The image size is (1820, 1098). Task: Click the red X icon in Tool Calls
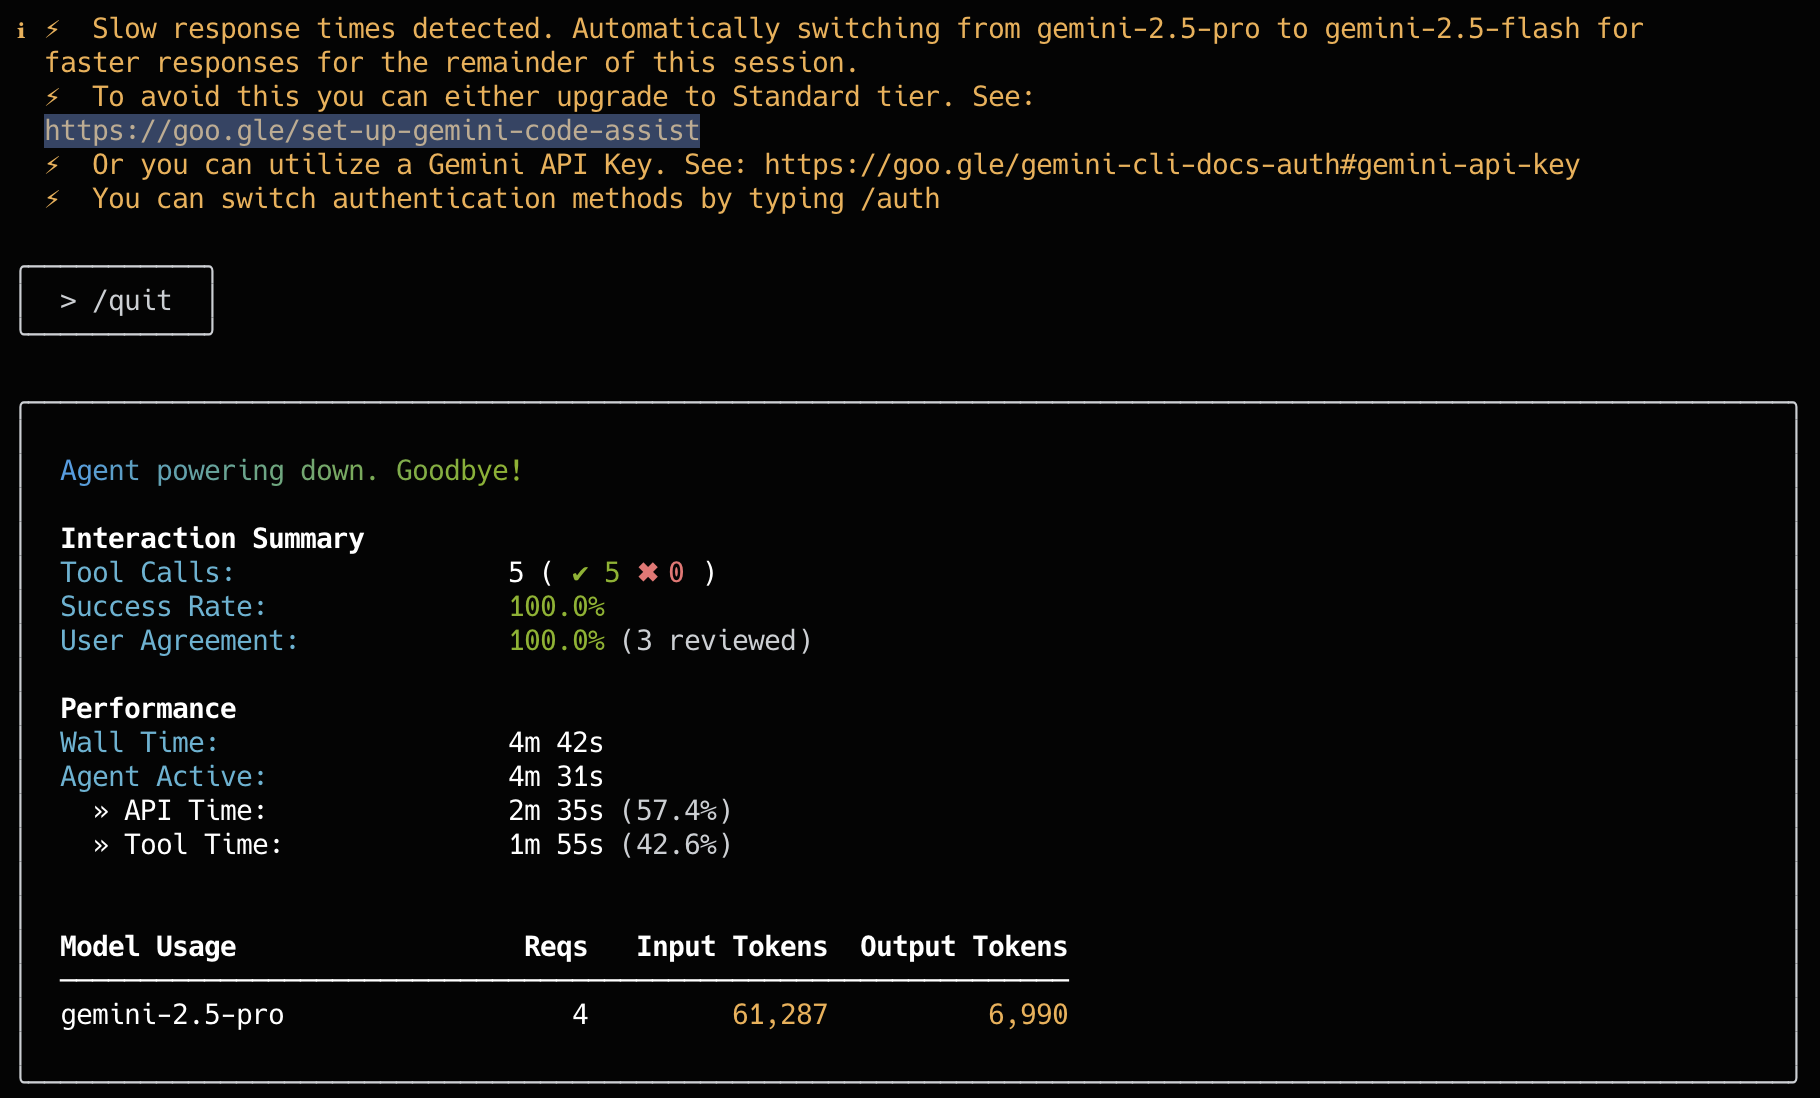(x=648, y=573)
